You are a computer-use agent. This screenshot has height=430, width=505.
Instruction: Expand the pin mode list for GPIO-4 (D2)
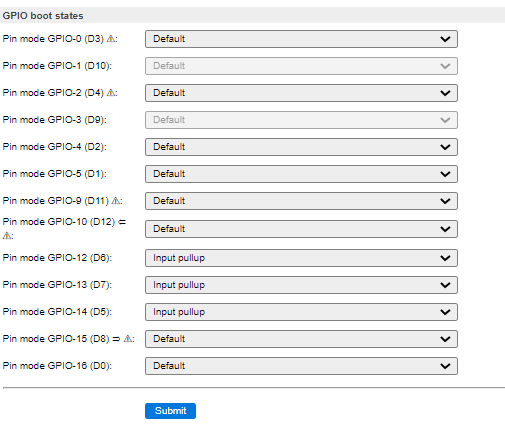pyautogui.click(x=301, y=147)
